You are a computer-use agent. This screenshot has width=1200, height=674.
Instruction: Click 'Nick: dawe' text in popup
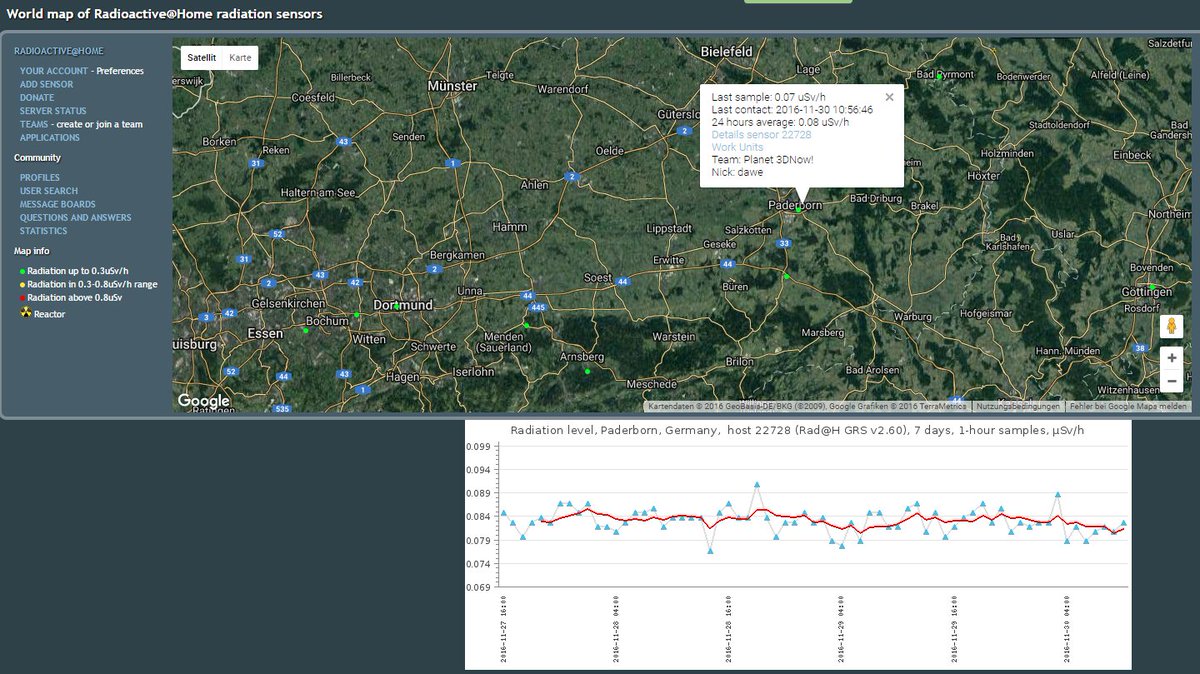coord(737,172)
